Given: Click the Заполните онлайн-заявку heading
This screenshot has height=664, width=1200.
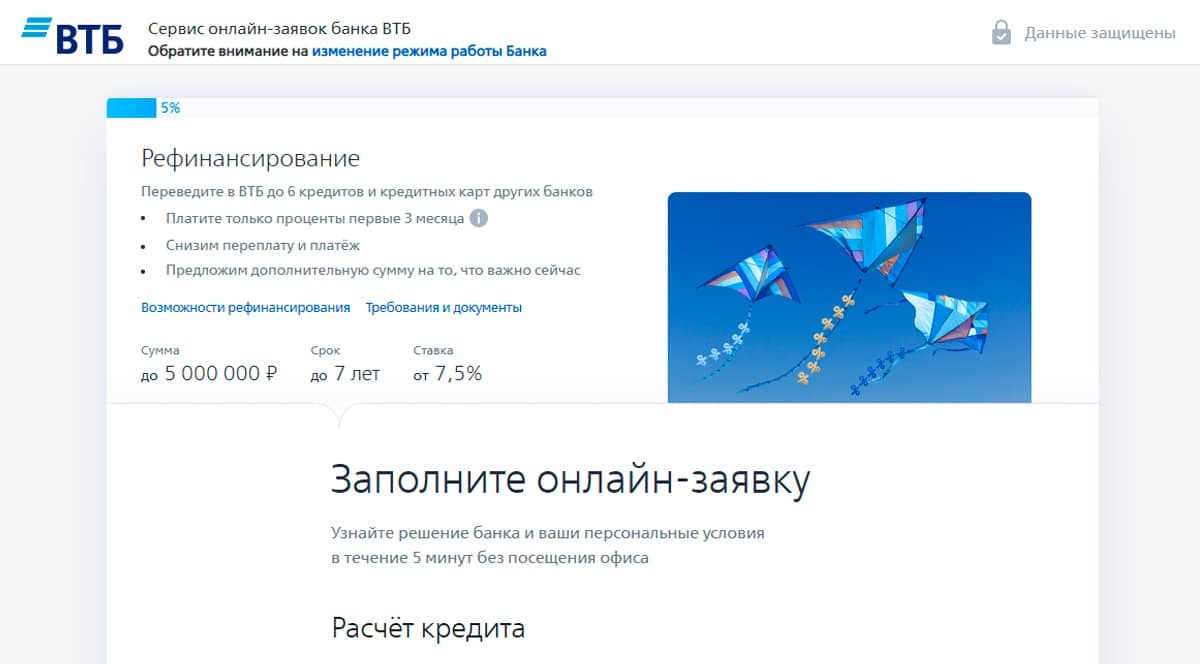Looking at the screenshot, I should [x=570, y=481].
